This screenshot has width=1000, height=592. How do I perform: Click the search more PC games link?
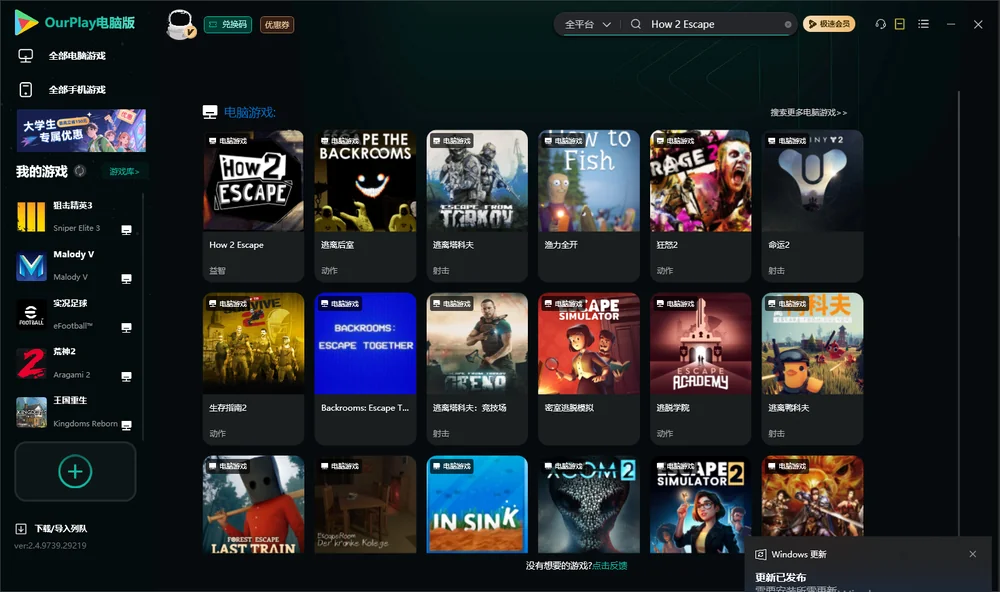[x=809, y=113]
